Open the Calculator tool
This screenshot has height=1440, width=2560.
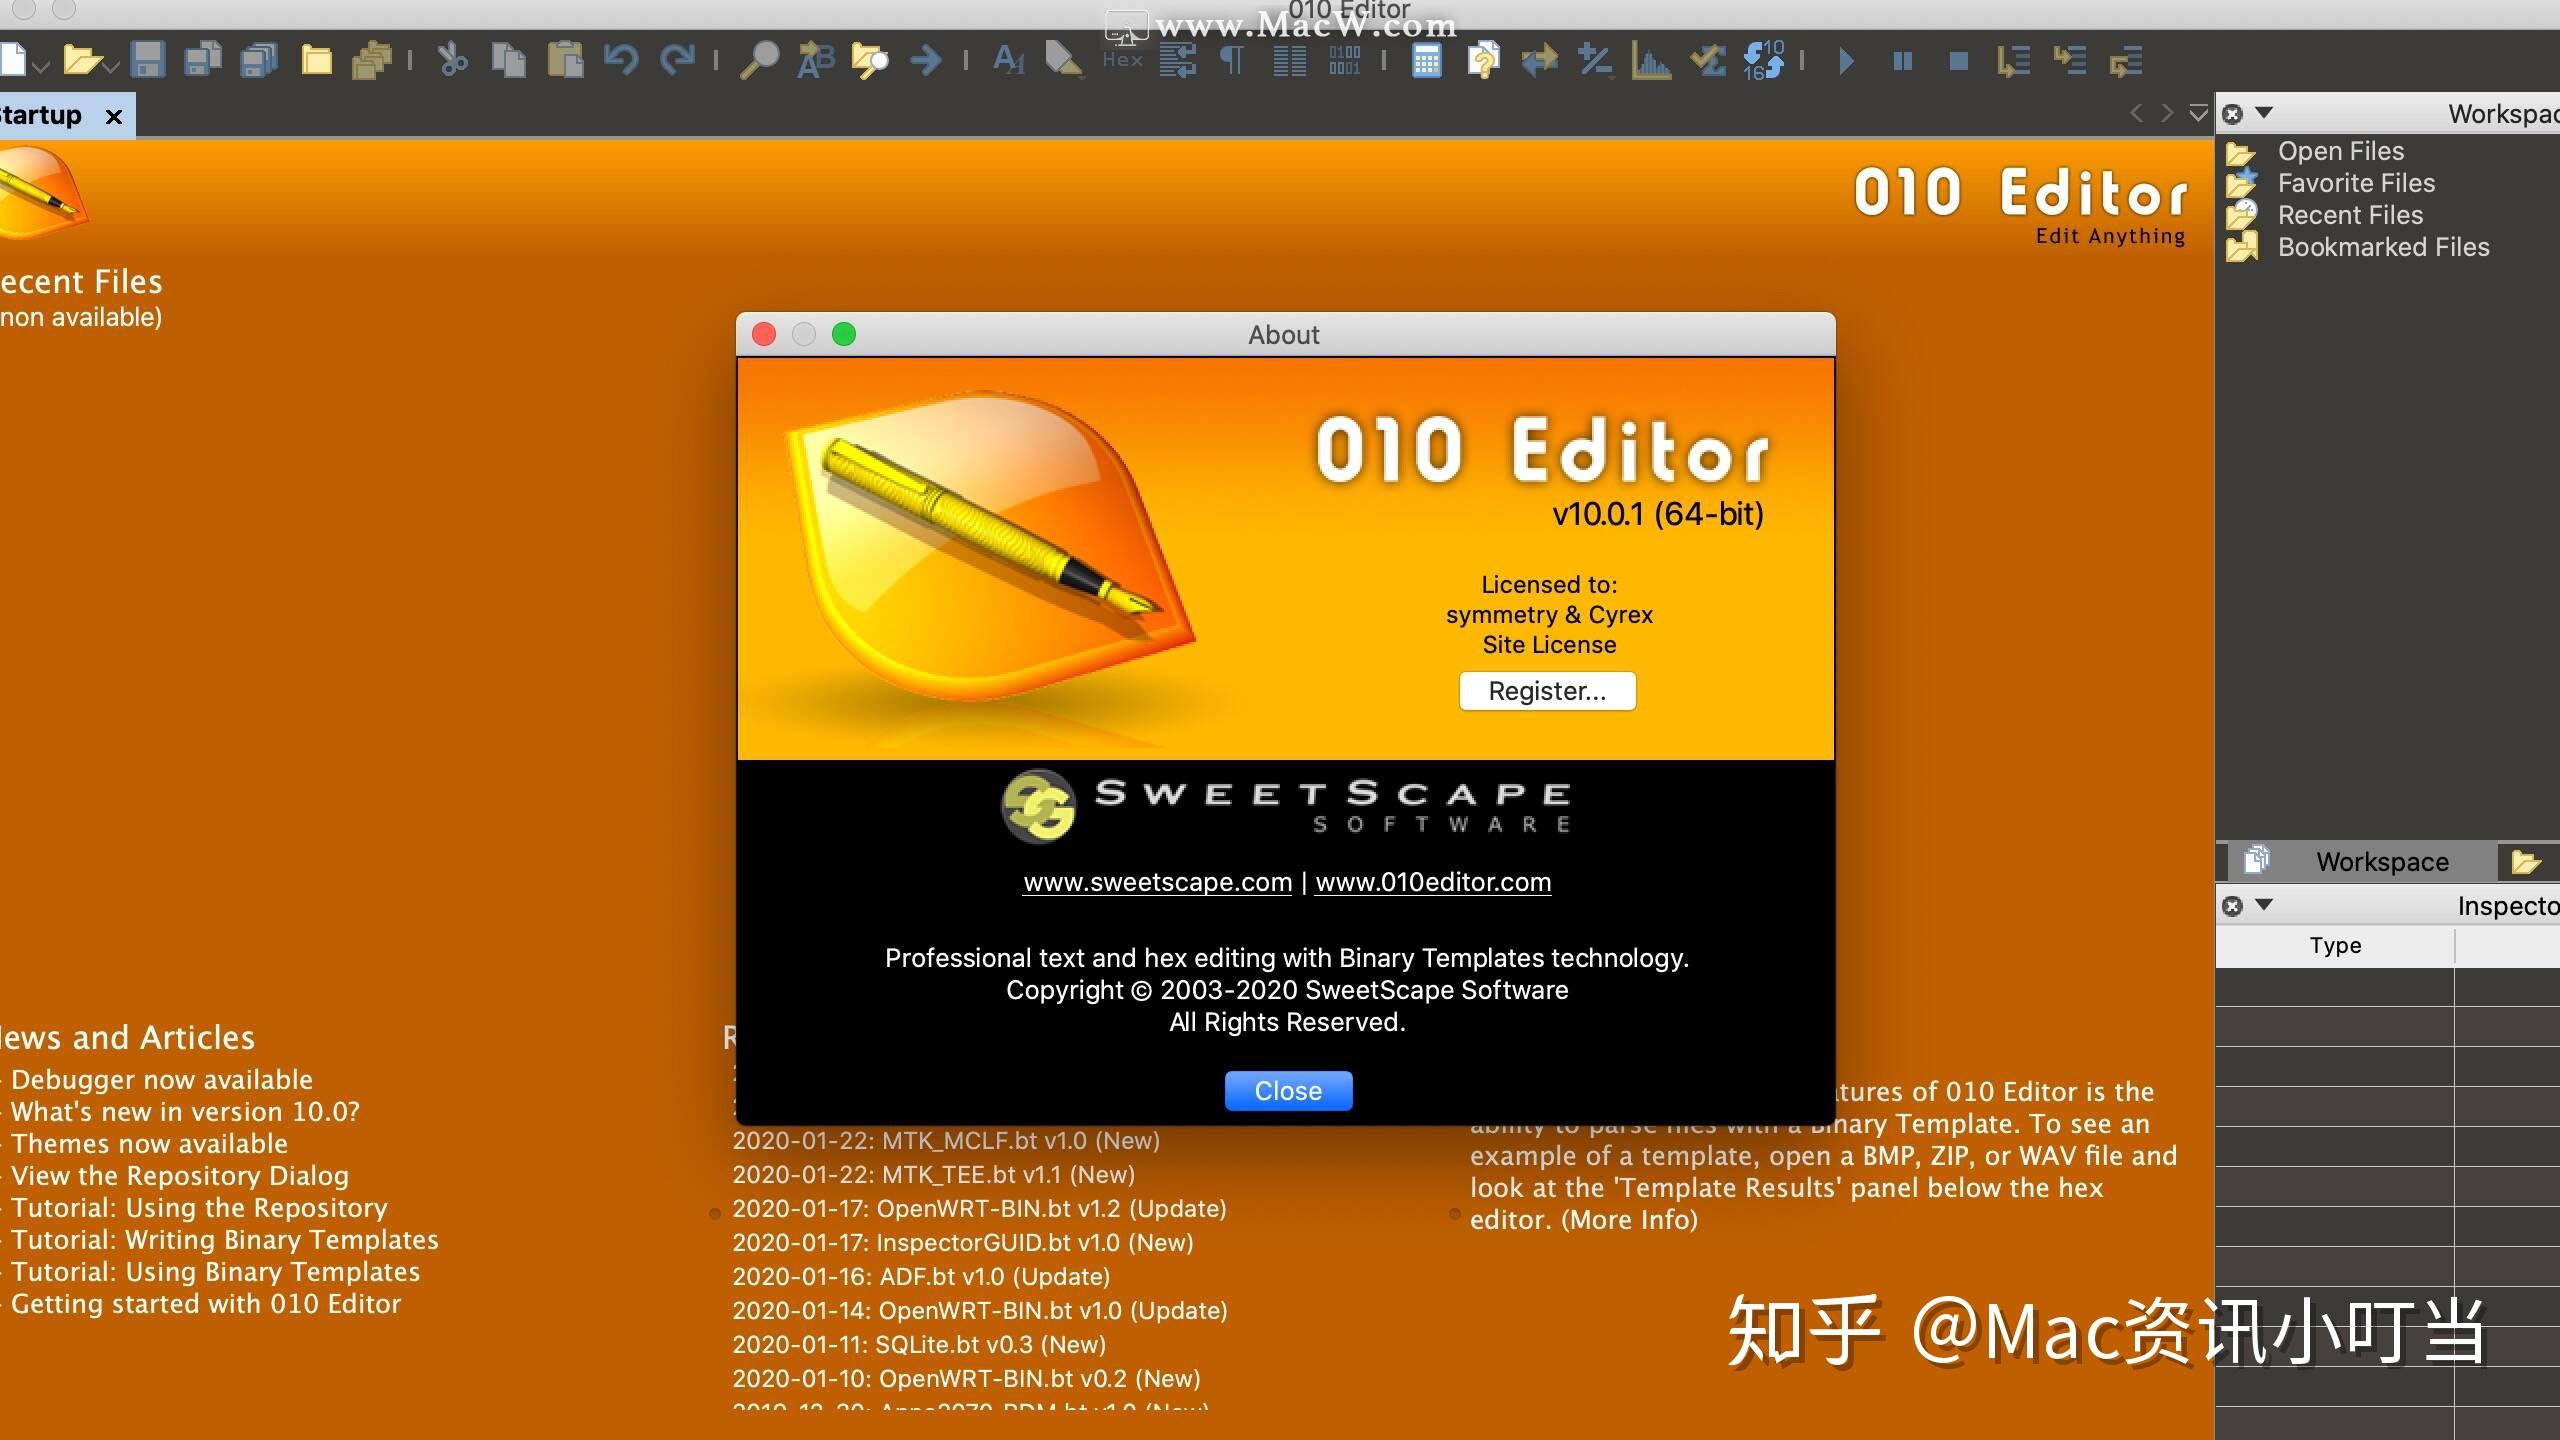[1427, 60]
